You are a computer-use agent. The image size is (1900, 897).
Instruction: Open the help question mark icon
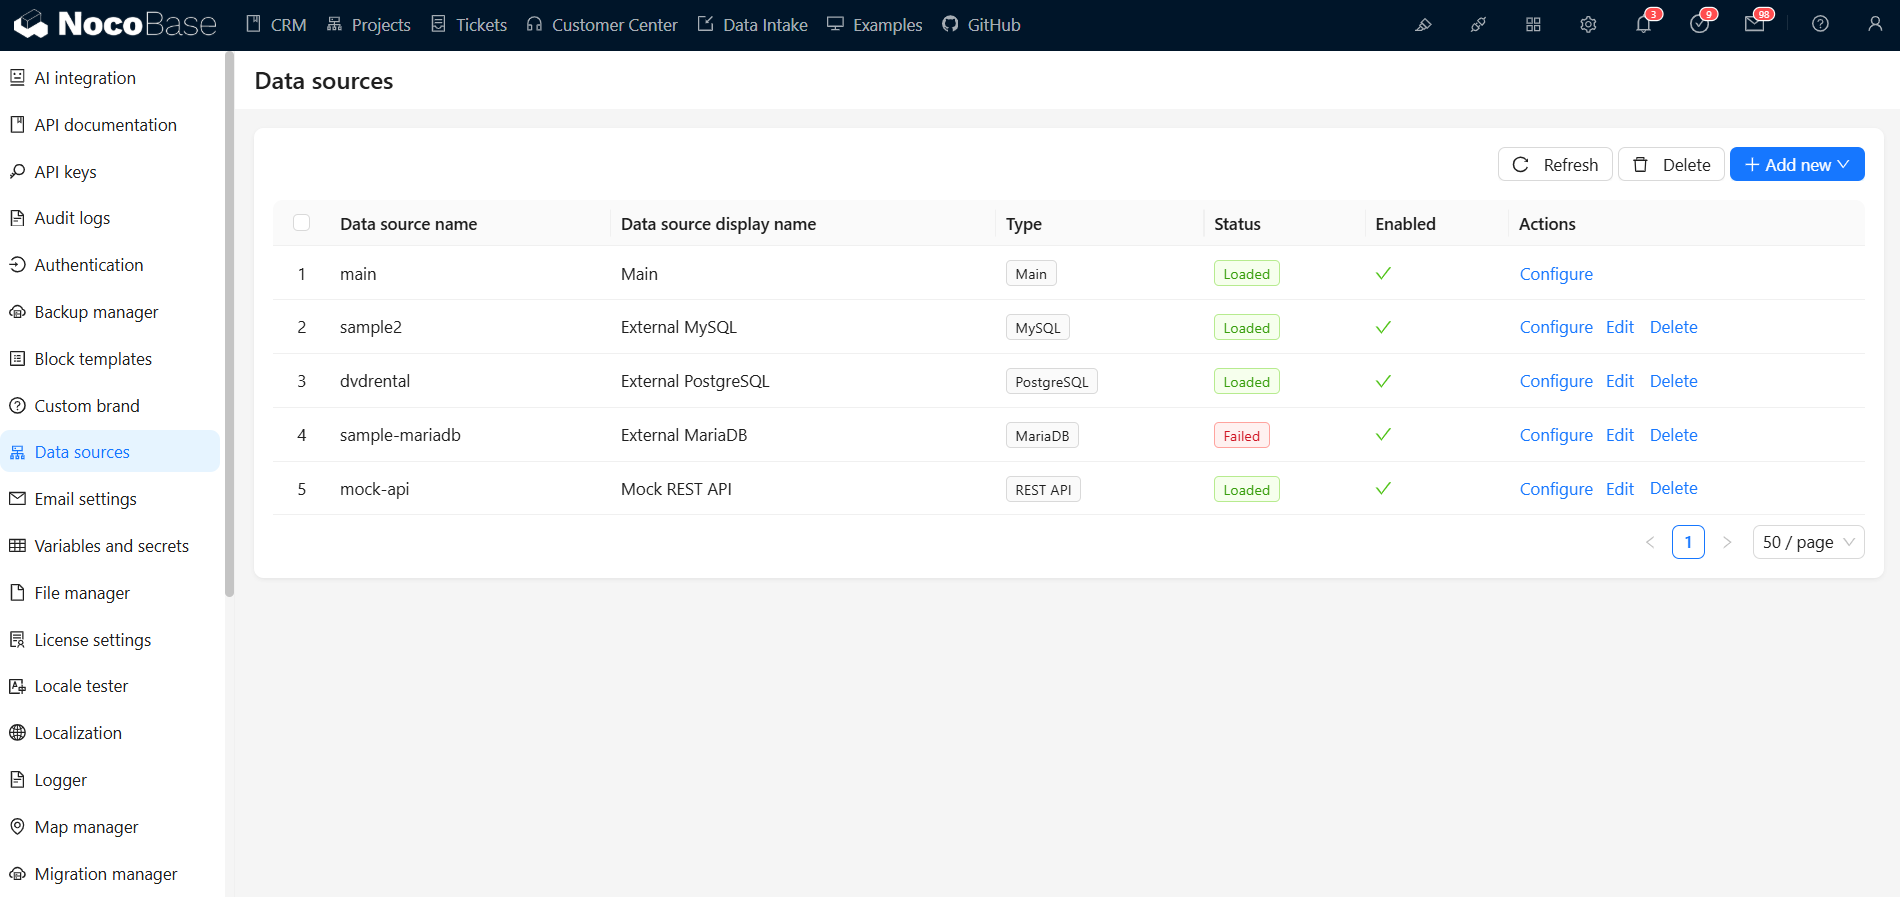coord(1820,24)
